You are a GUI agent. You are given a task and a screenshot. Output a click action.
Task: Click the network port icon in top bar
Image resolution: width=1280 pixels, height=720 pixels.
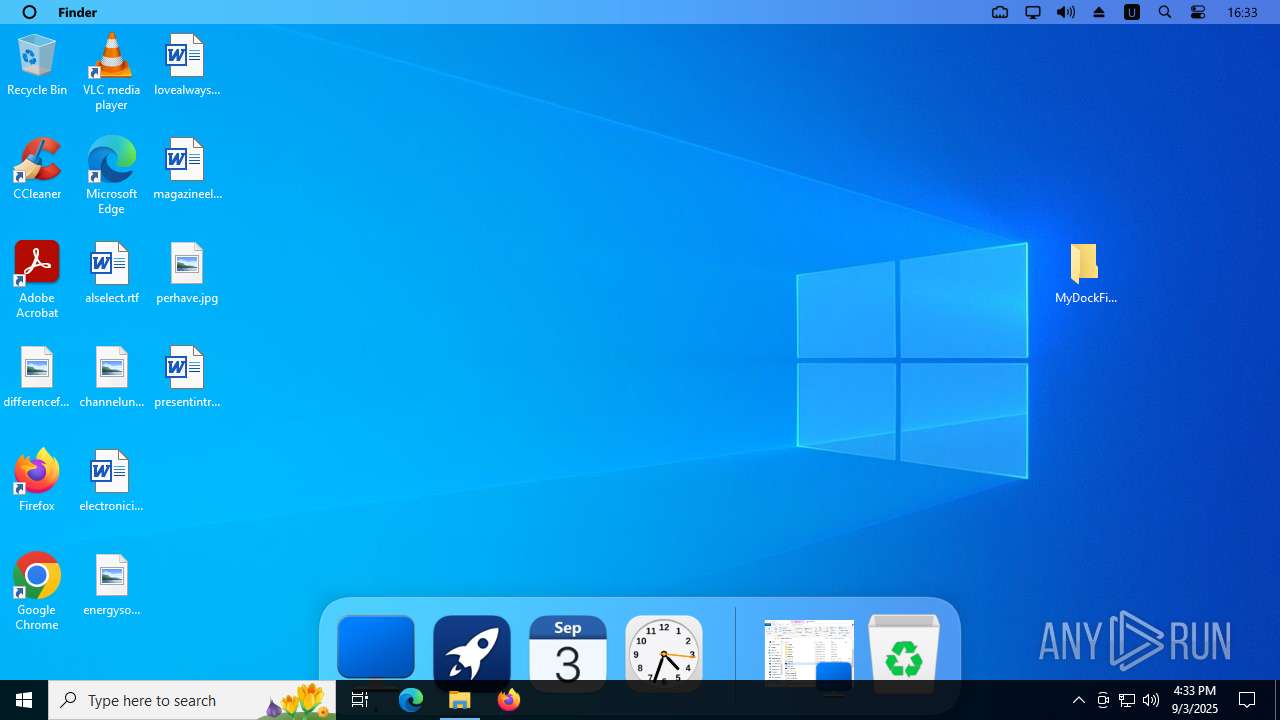[x=1000, y=12]
